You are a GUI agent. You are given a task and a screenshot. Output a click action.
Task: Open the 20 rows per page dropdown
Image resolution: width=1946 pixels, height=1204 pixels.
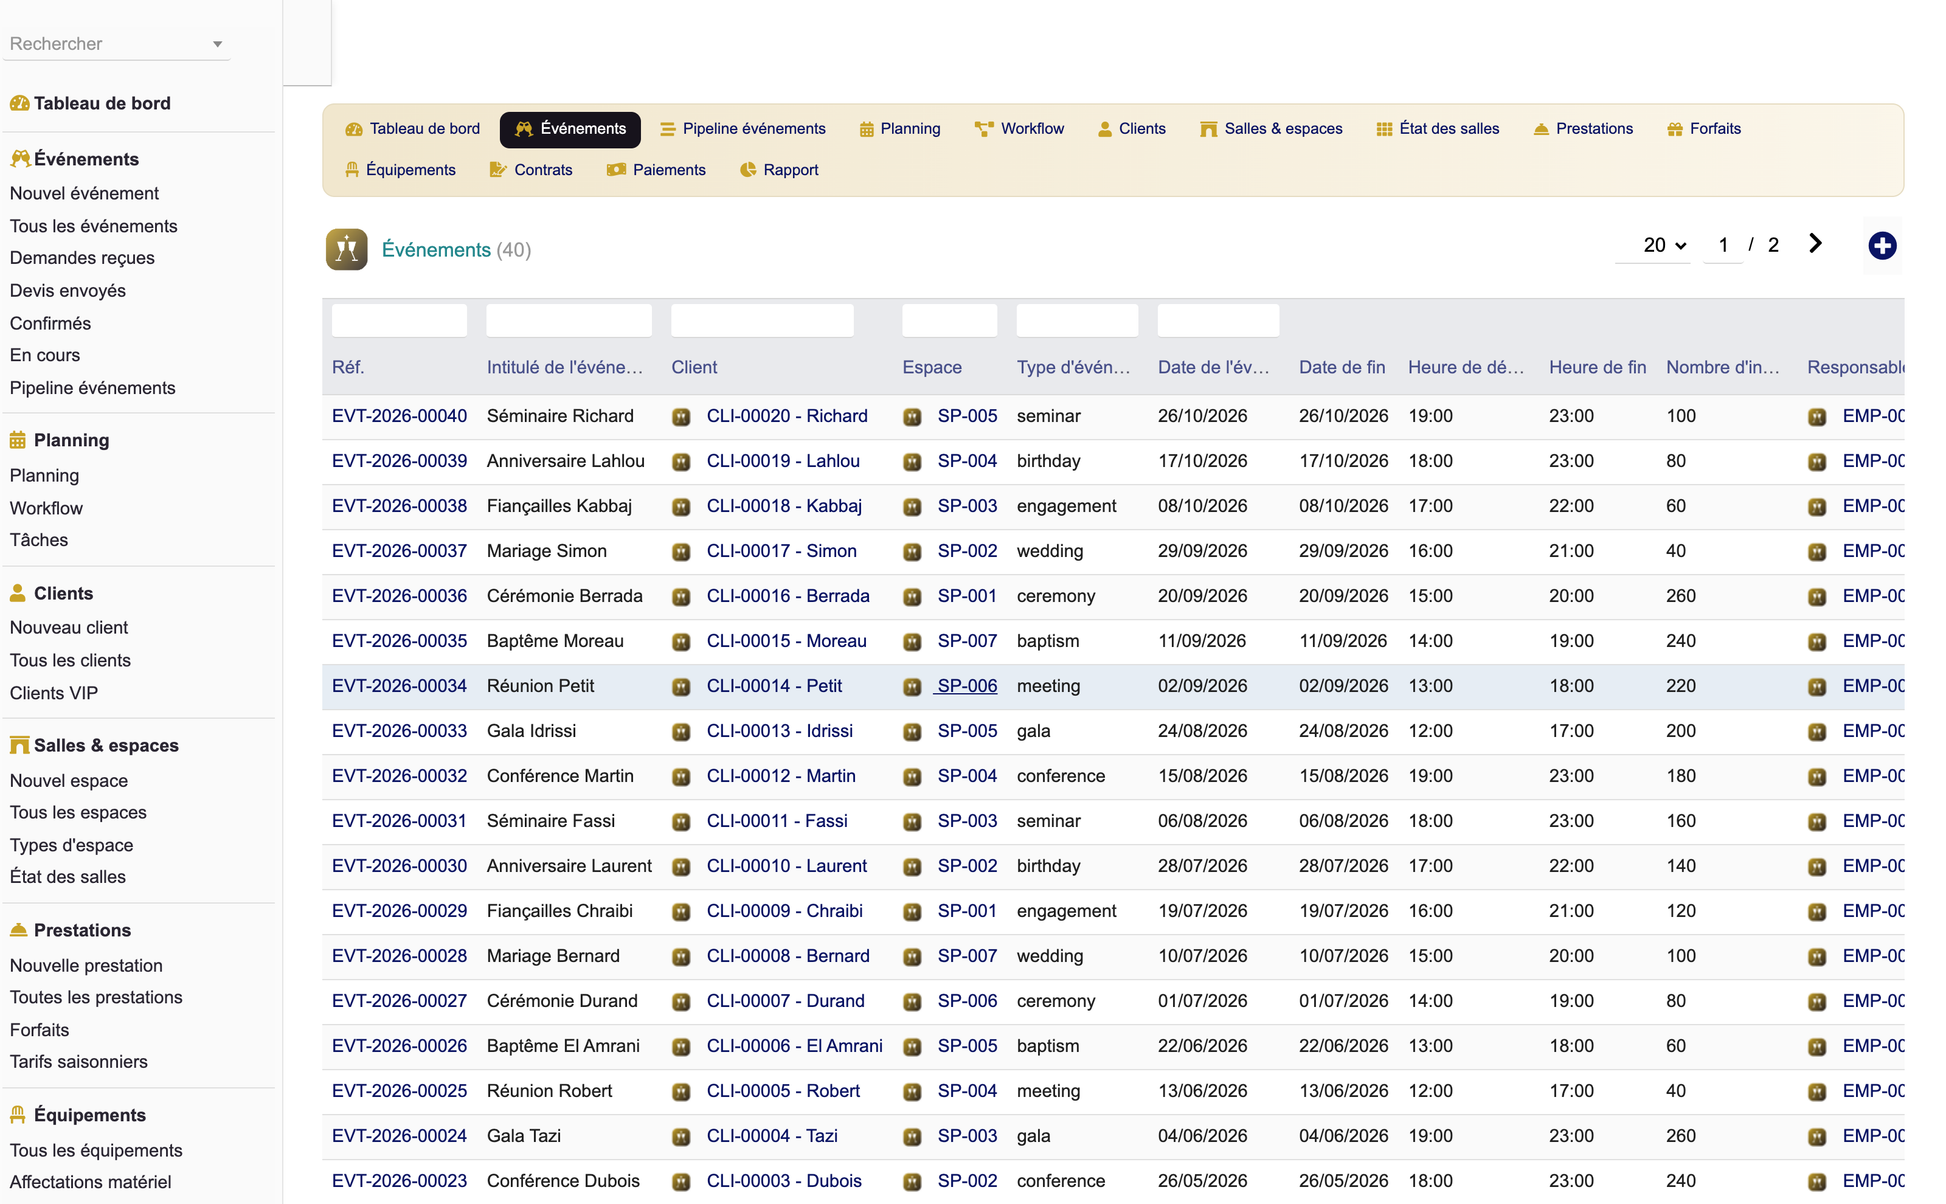[1664, 245]
